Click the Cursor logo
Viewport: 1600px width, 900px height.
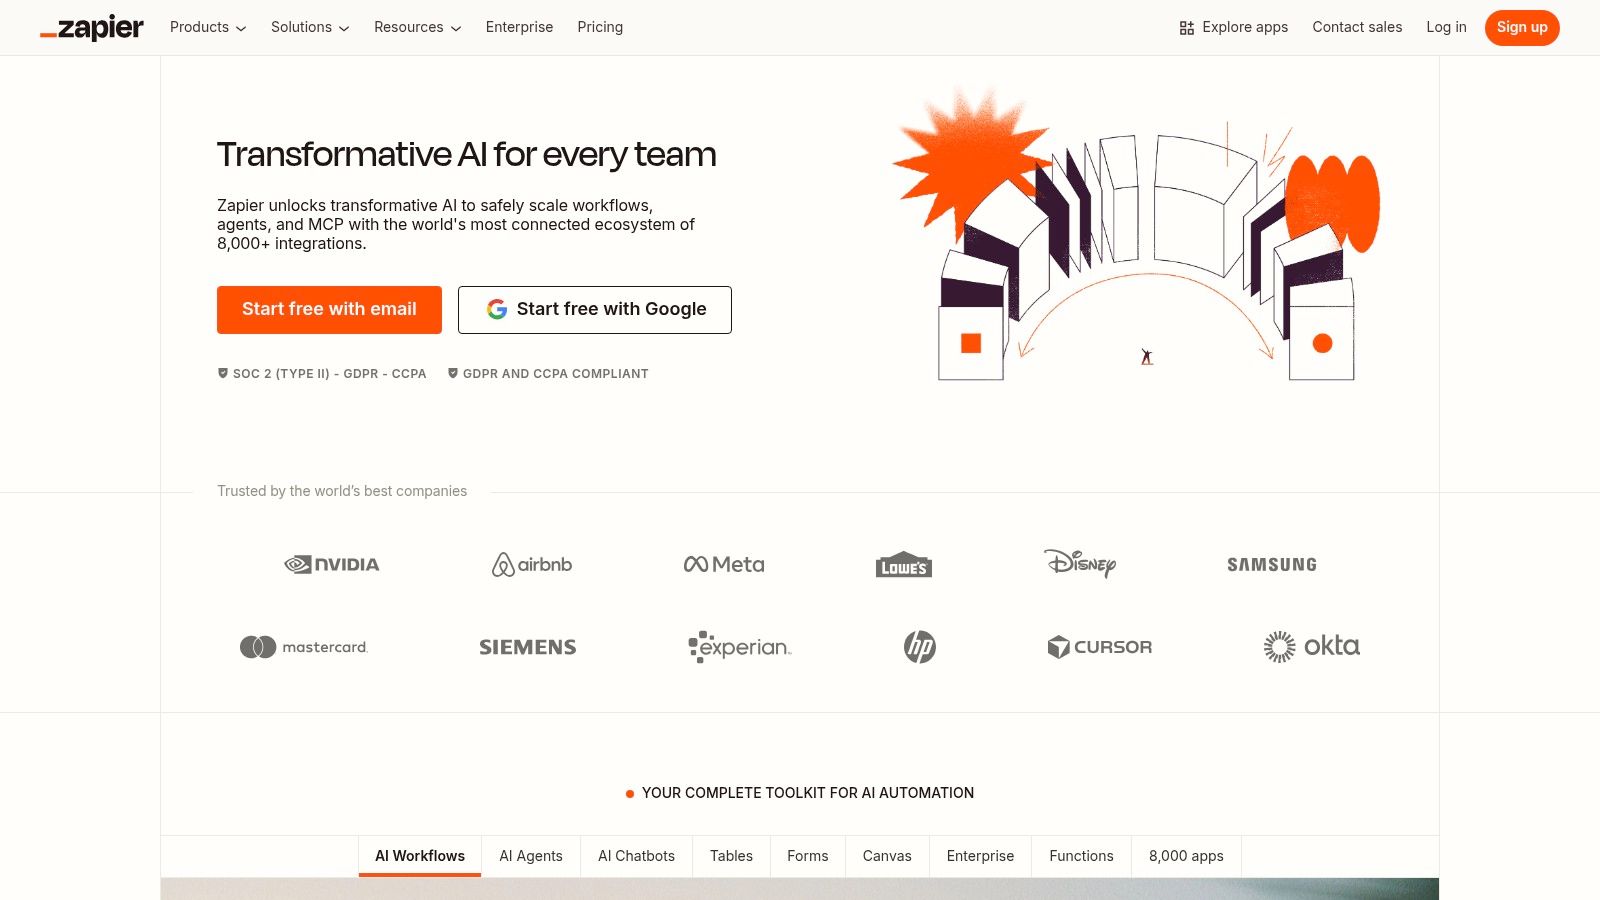(x=1100, y=646)
